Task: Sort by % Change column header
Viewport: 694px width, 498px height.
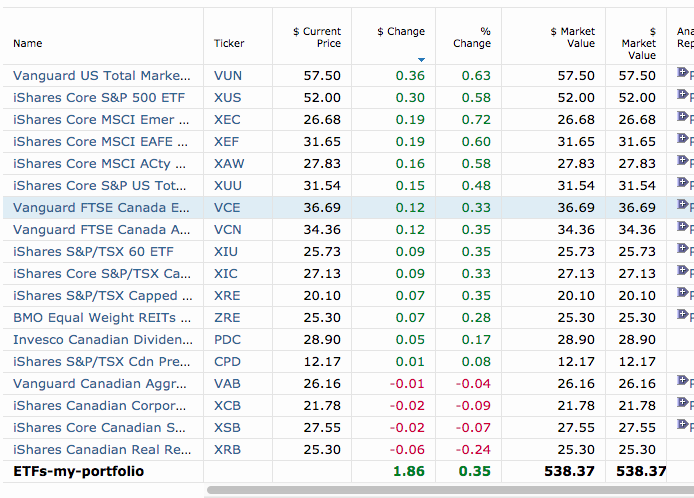Action: point(472,37)
